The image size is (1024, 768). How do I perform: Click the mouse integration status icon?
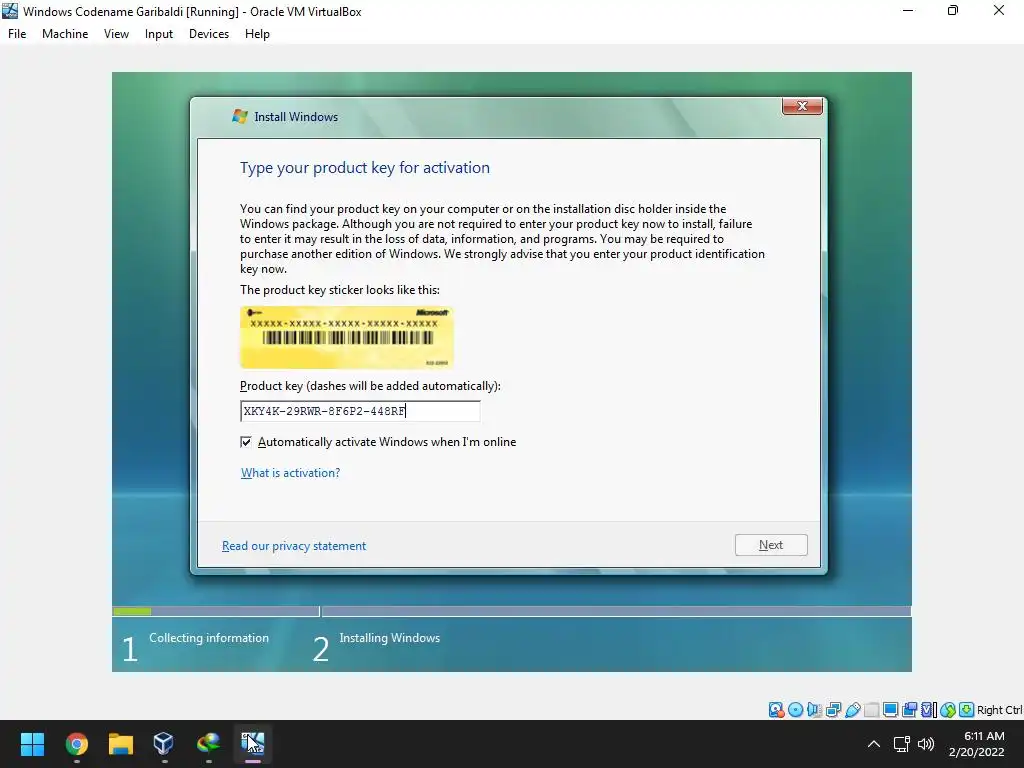tap(948, 710)
